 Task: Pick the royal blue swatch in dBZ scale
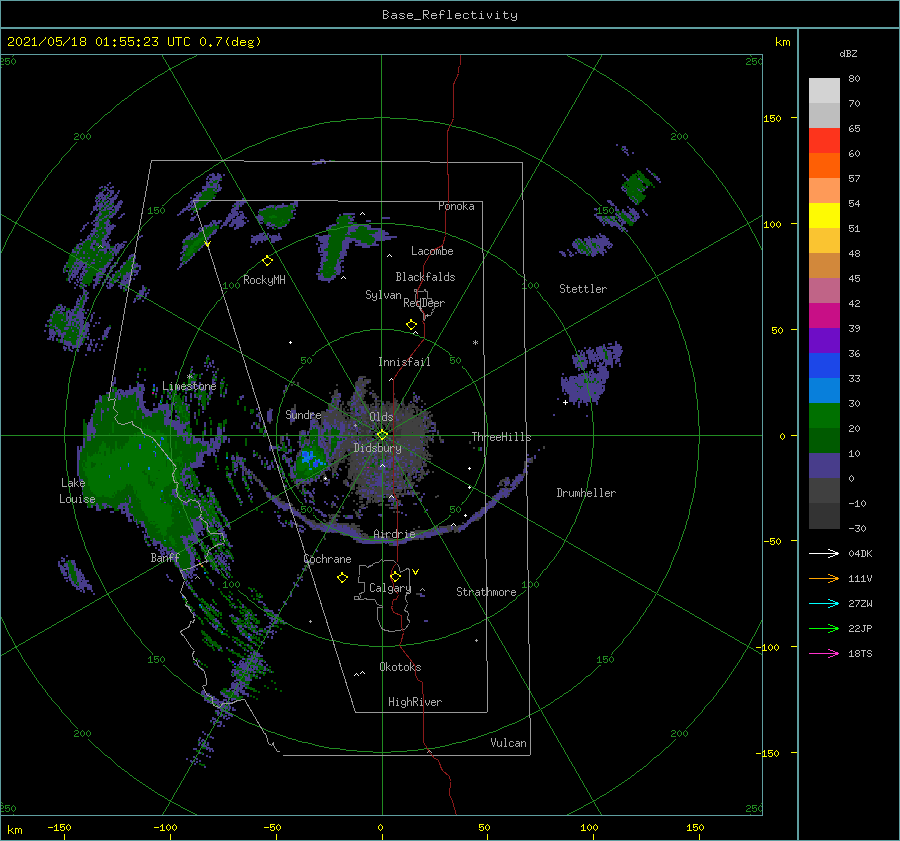[x=824, y=366]
